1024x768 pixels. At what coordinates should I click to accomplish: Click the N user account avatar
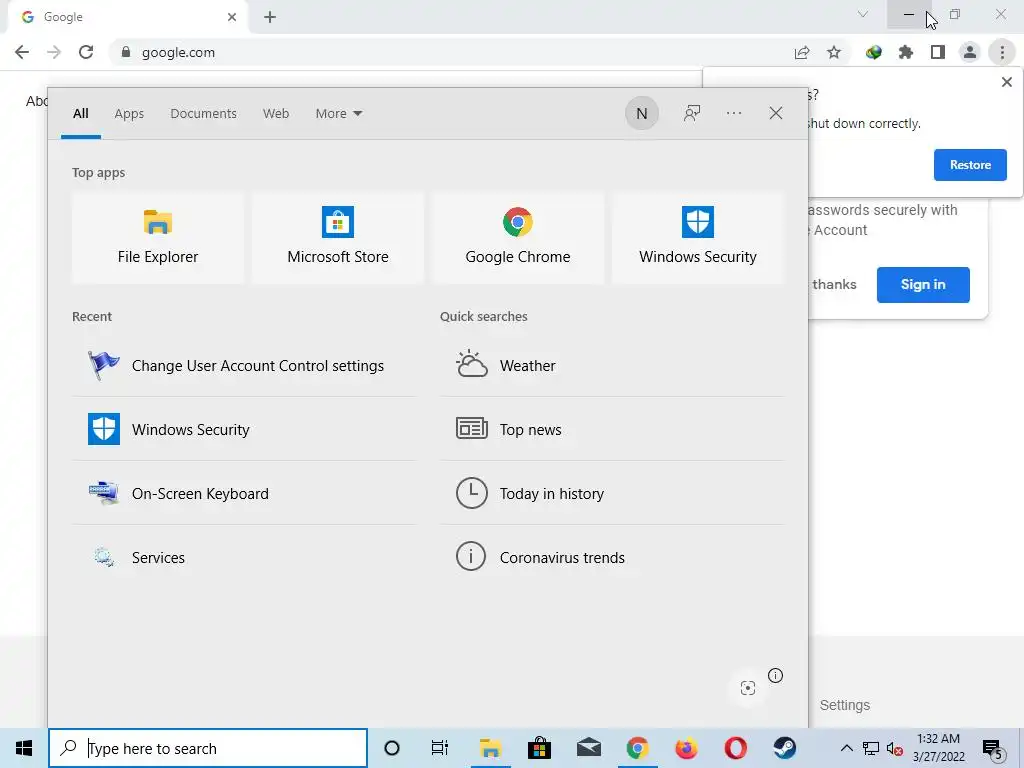click(641, 114)
